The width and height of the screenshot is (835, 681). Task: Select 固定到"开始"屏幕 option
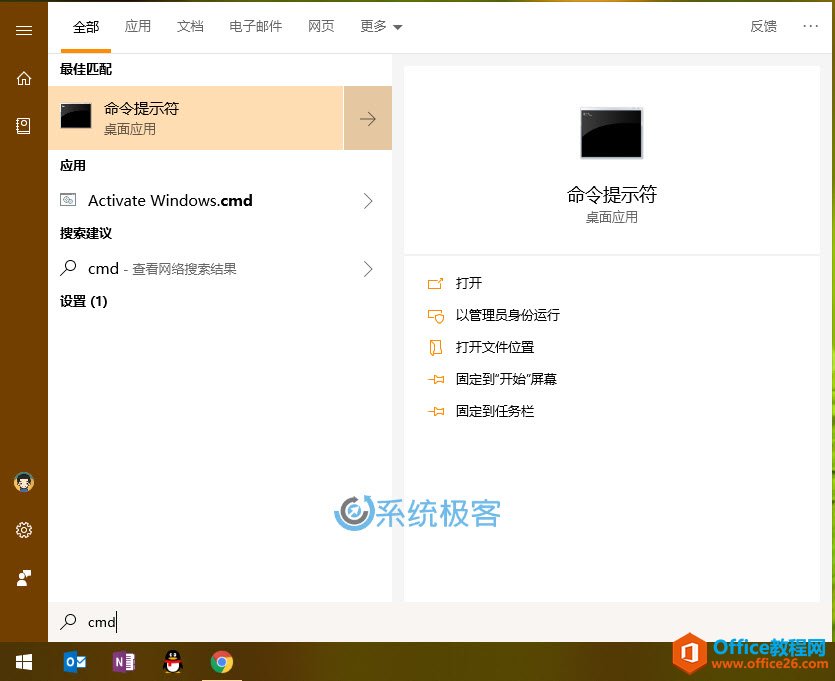(506, 379)
